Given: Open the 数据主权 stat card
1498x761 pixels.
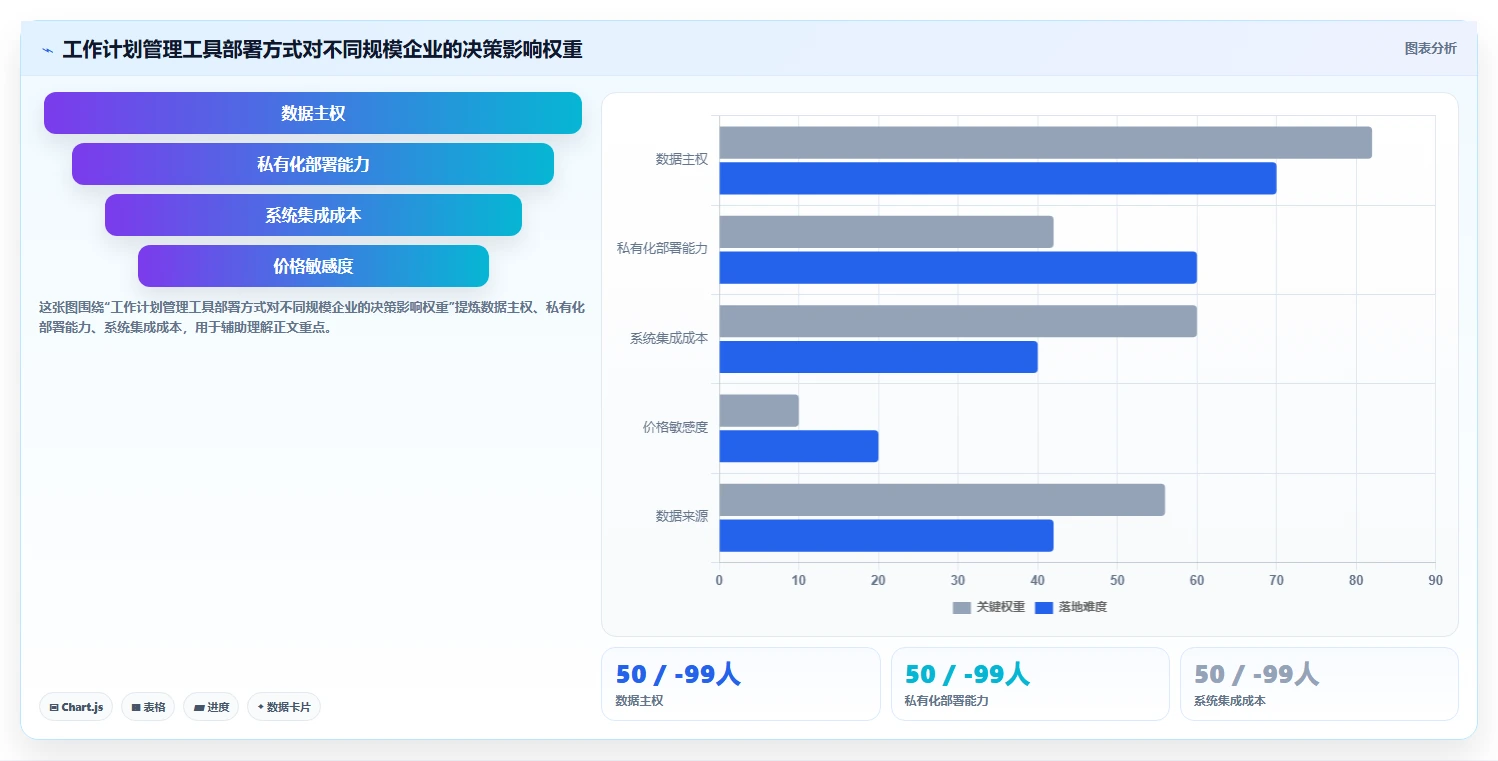Looking at the screenshot, I should tap(741, 684).
